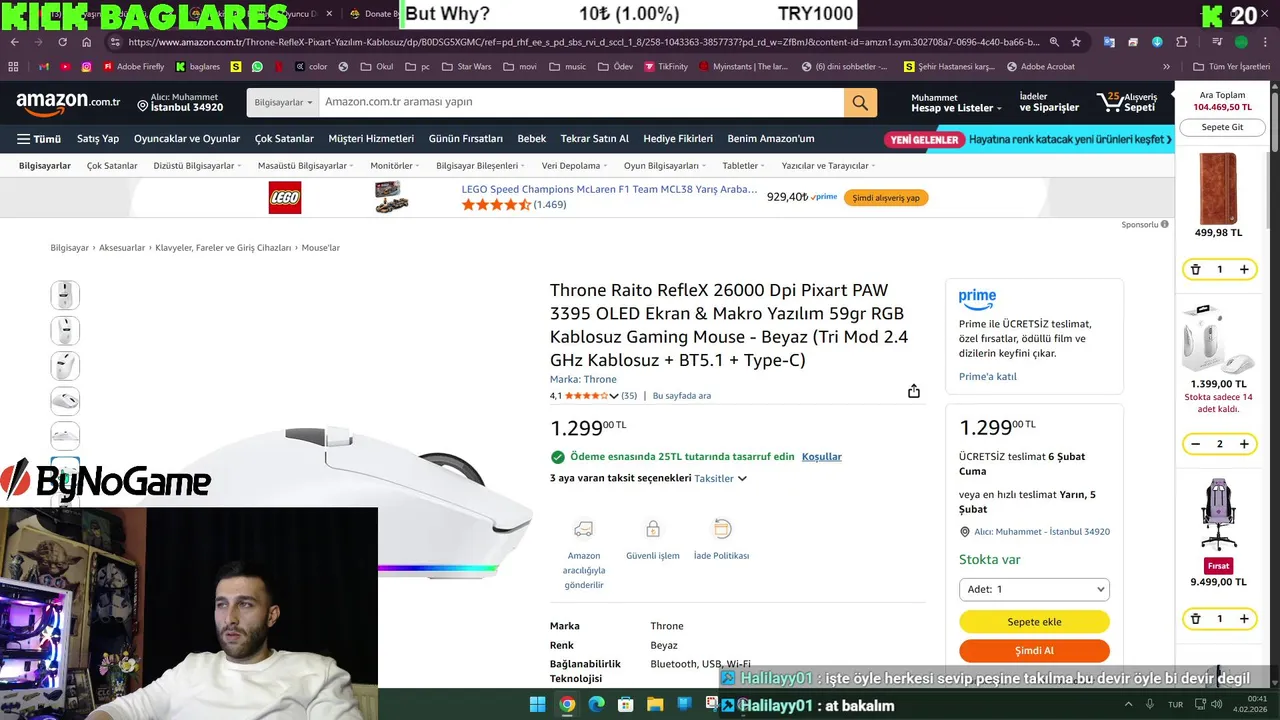Click the İade Politikası icon
Screen dimensions: 1280x720
722,529
